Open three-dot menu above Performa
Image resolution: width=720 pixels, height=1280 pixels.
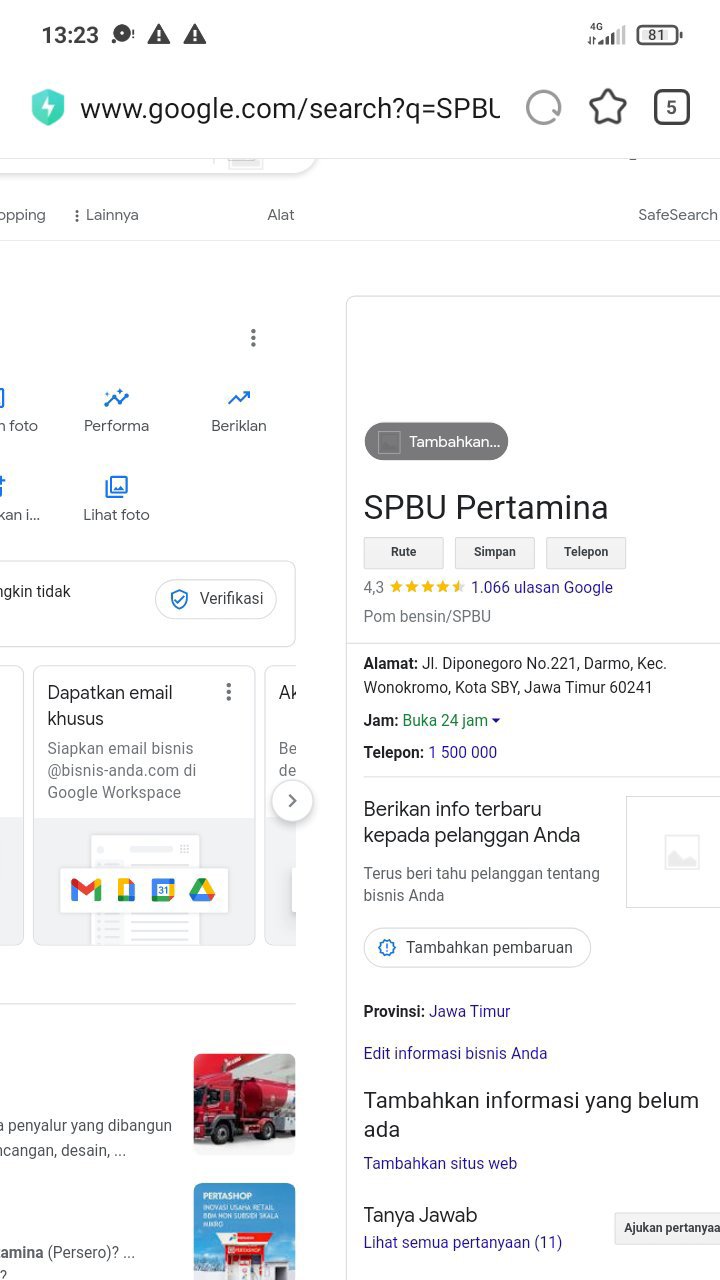pos(253,338)
